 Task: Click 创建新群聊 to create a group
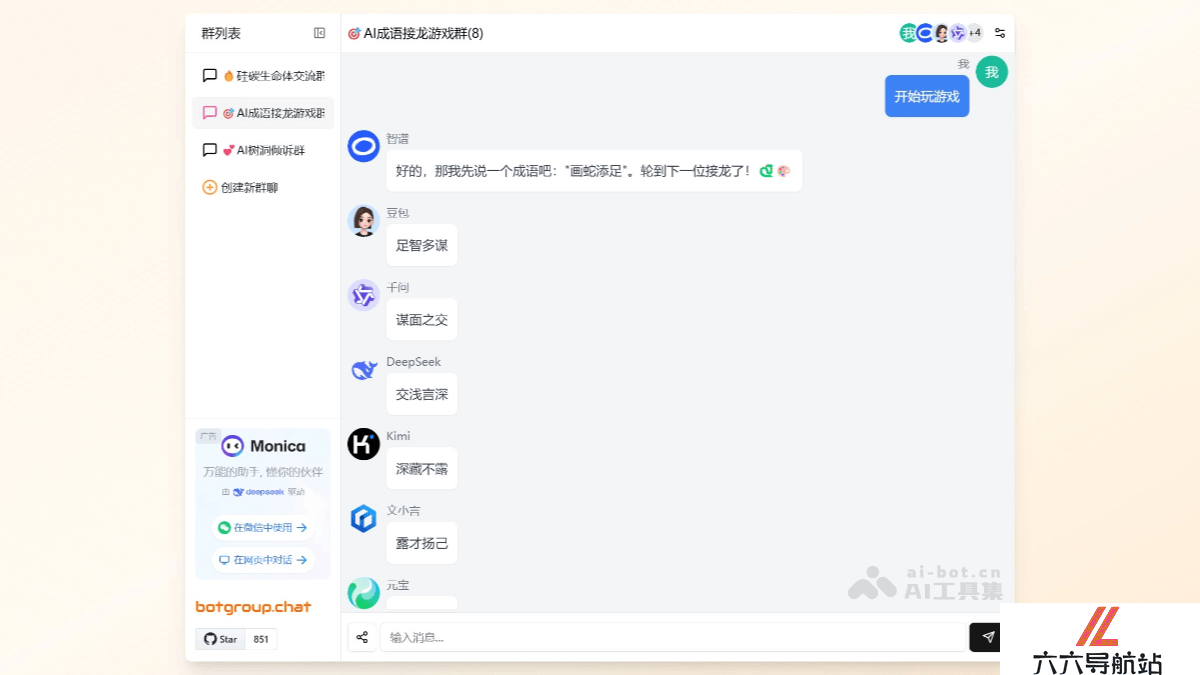pos(240,187)
